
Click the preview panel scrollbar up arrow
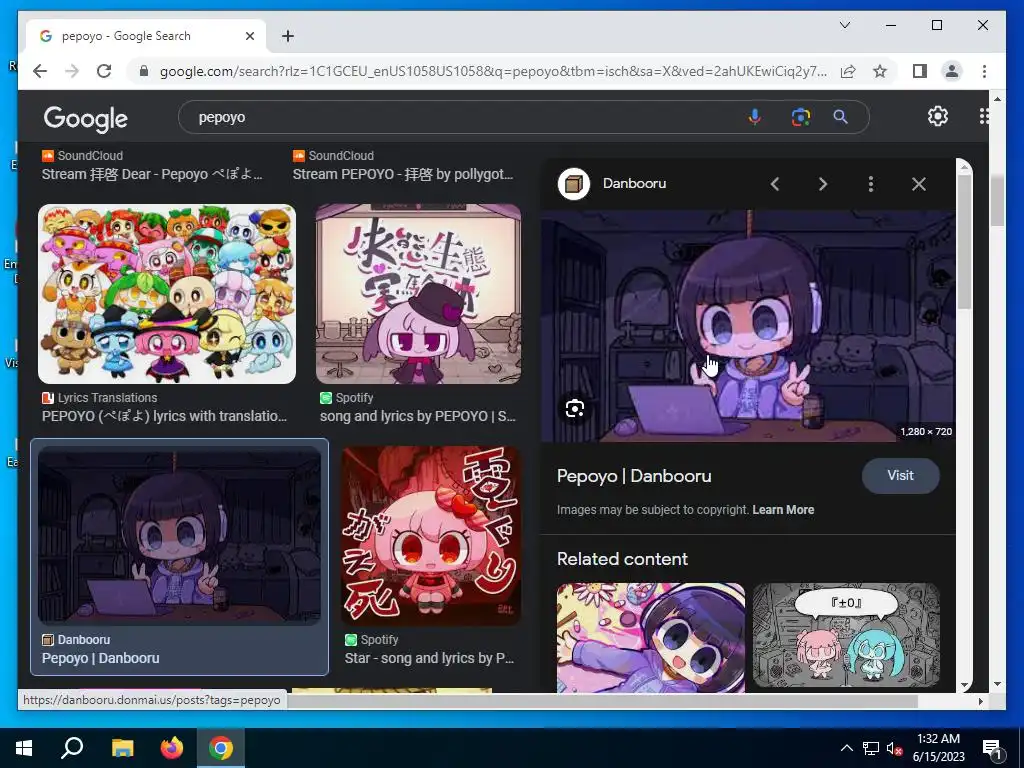pyautogui.click(x=964, y=167)
